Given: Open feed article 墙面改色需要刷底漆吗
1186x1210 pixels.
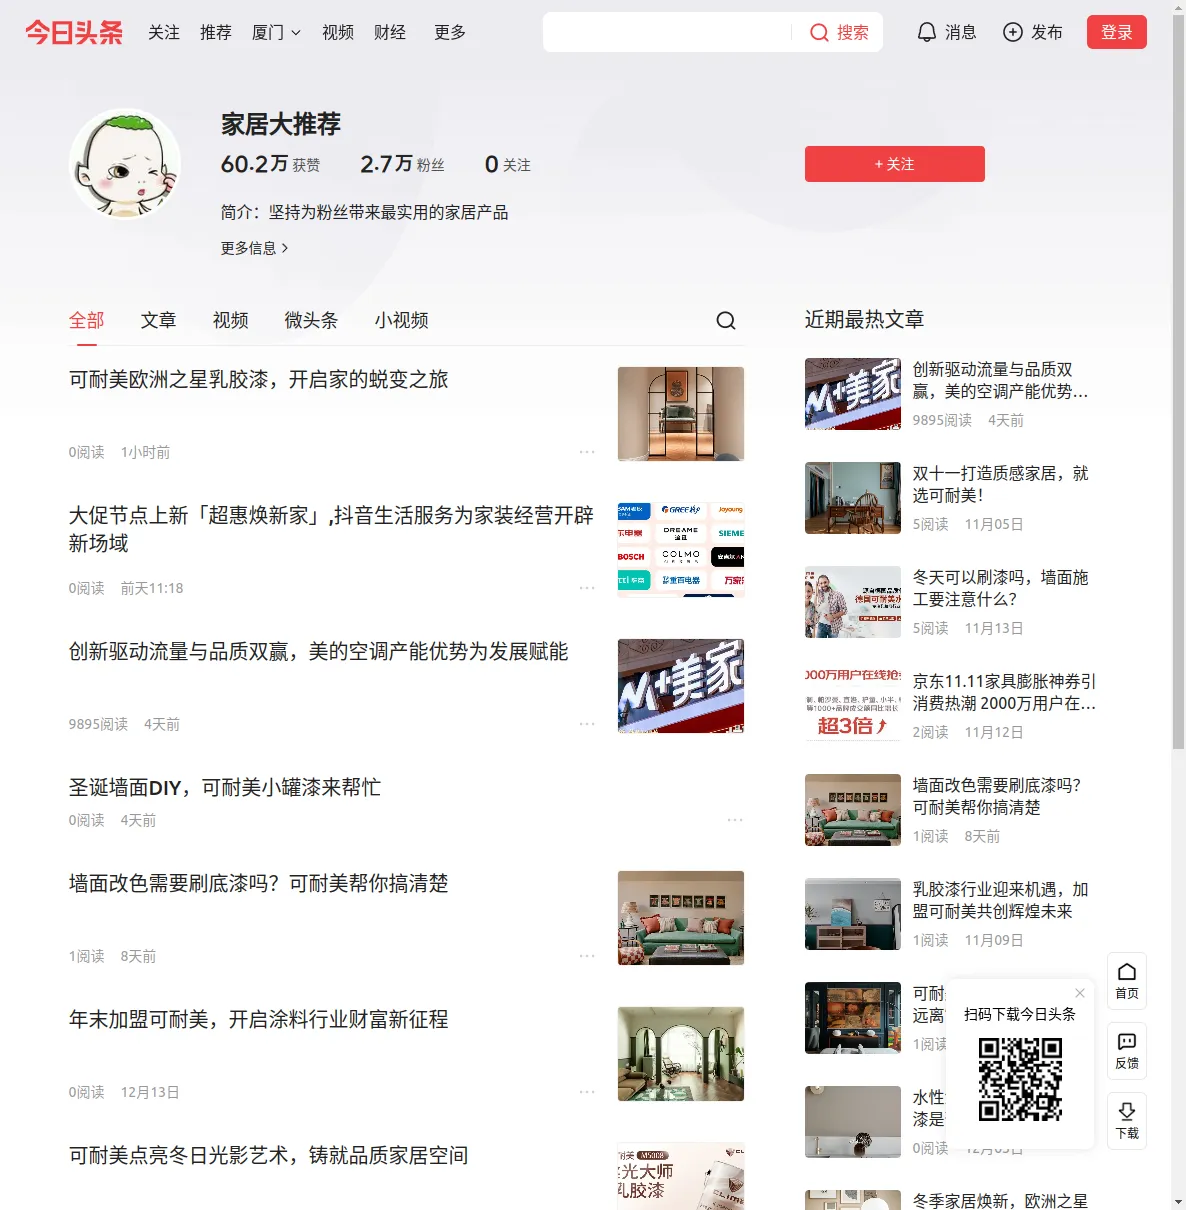Looking at the screenshot, I should tap(259, 884).
